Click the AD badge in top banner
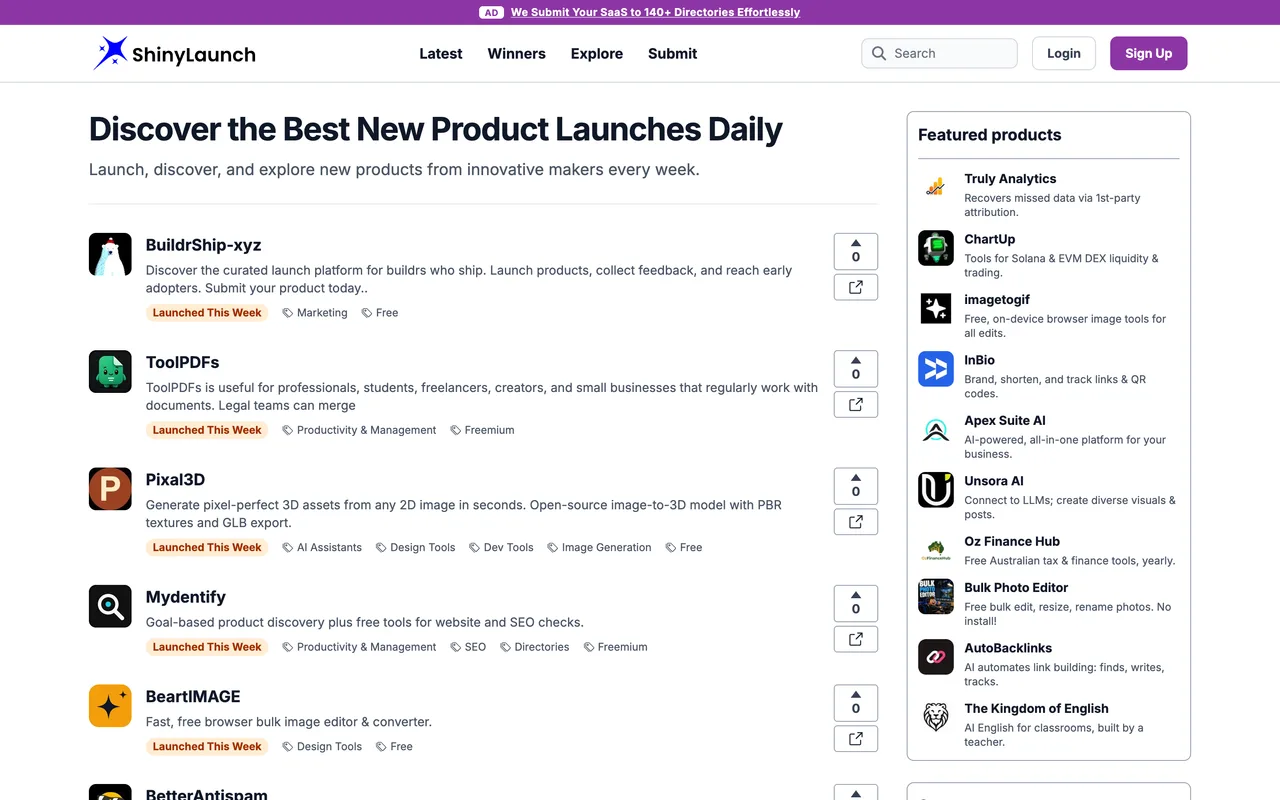The height and width of the screenshot is (800, 1280). click(x=491, y=12)
